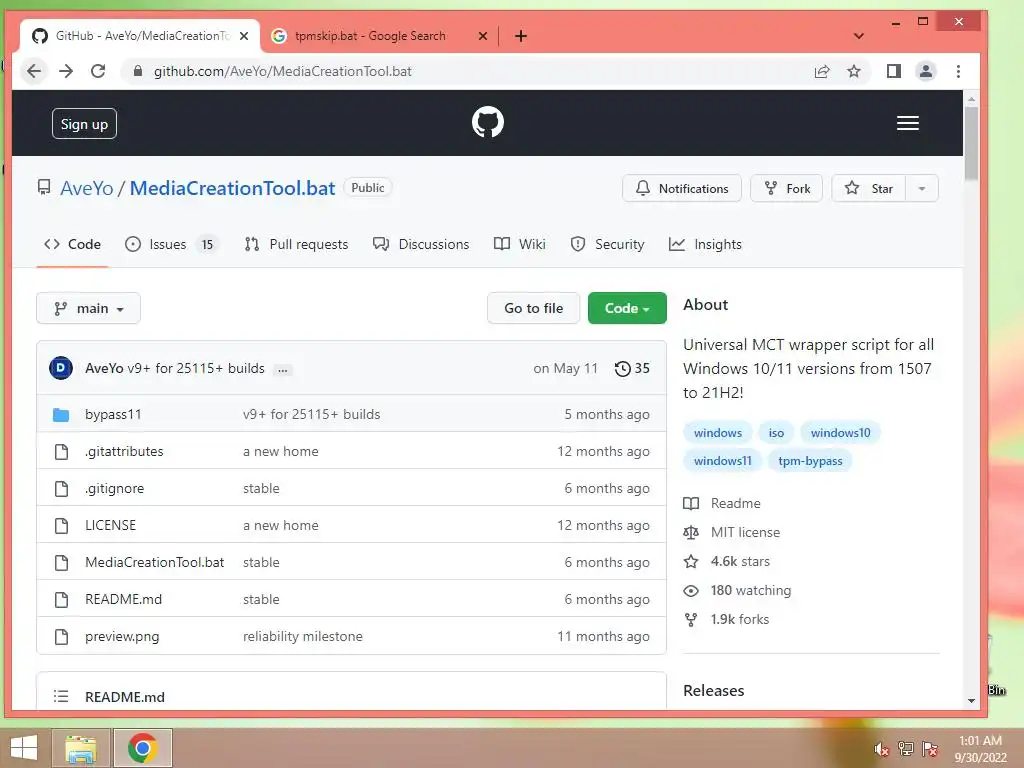
Task: Click the browser back arrow
Action: [x=34, y=71]
